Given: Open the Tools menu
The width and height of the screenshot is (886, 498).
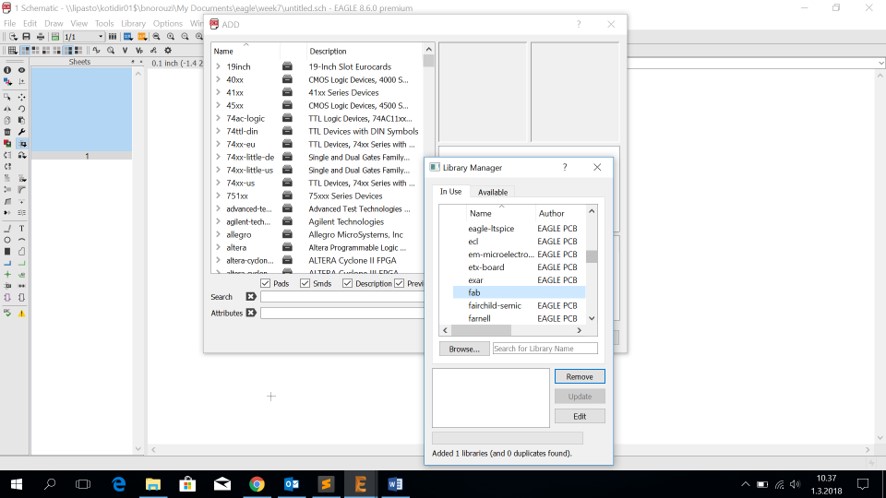Looking at the screenshot, I should 104,23.
